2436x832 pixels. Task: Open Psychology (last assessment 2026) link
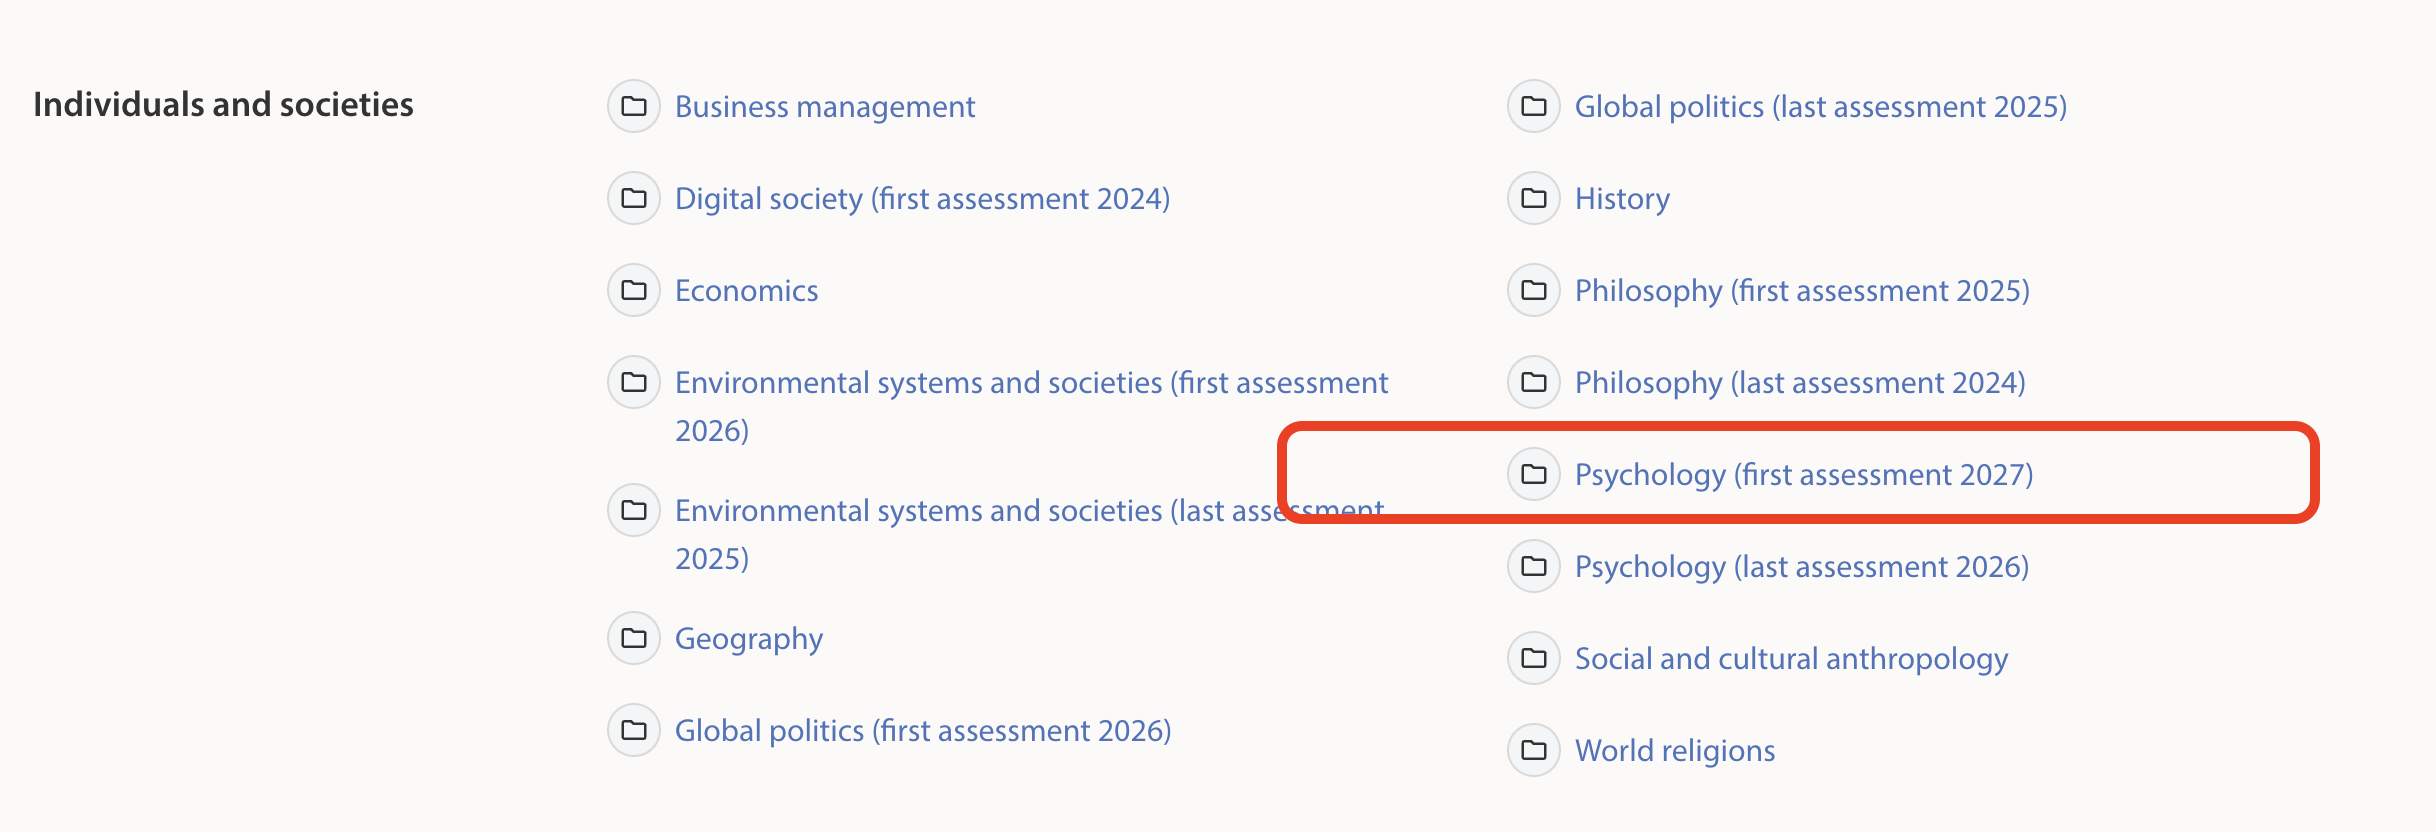click(x=1802, y=567)
